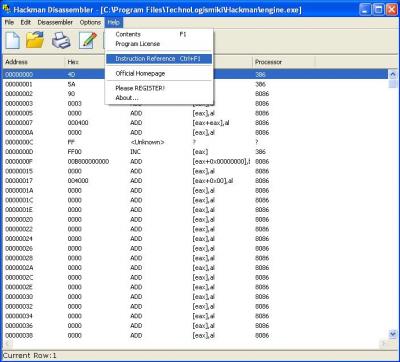Select Please REGISTER! menu entry
This screenshot has height=362, width=400.
pos(159,88)
